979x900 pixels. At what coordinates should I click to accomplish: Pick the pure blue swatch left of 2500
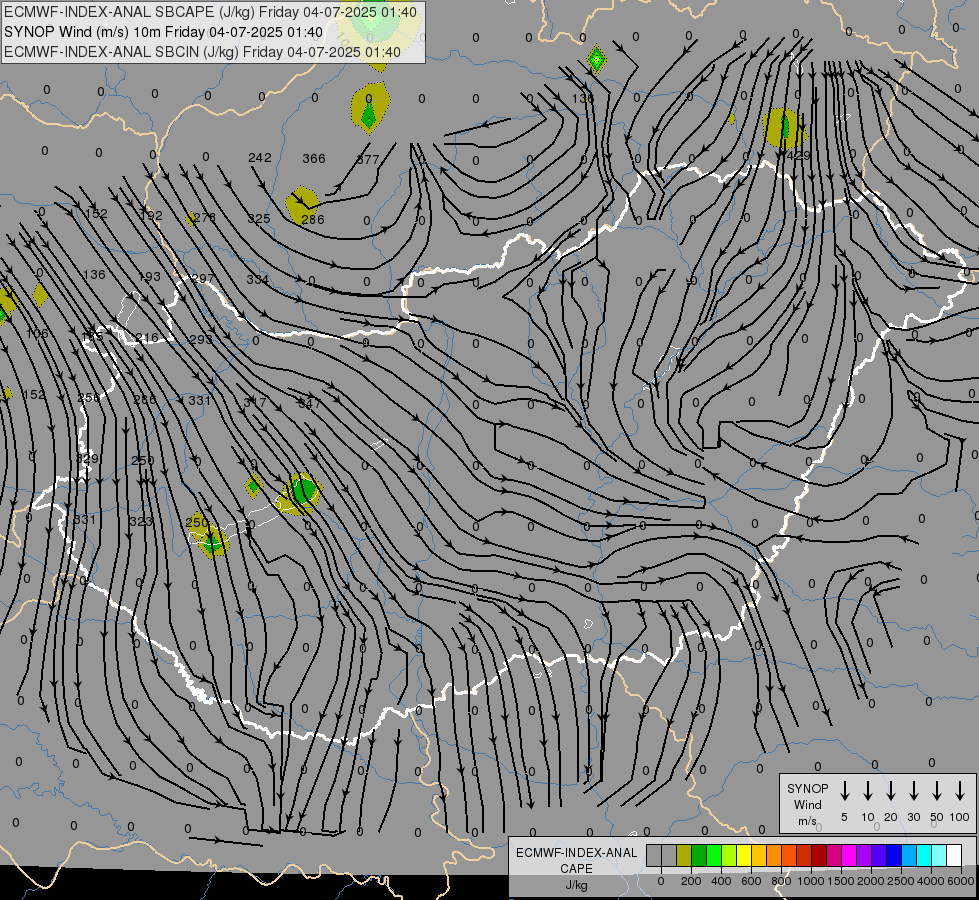click(893, 855)
